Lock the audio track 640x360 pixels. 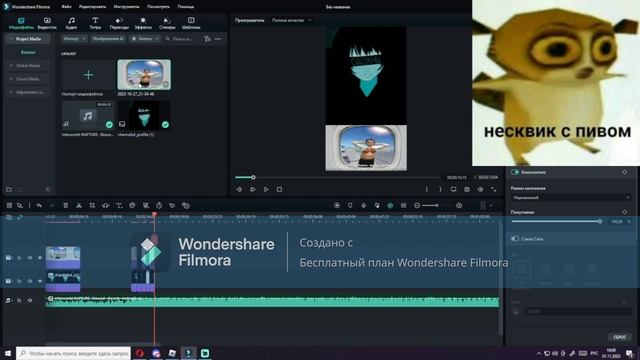pos(19,300)
